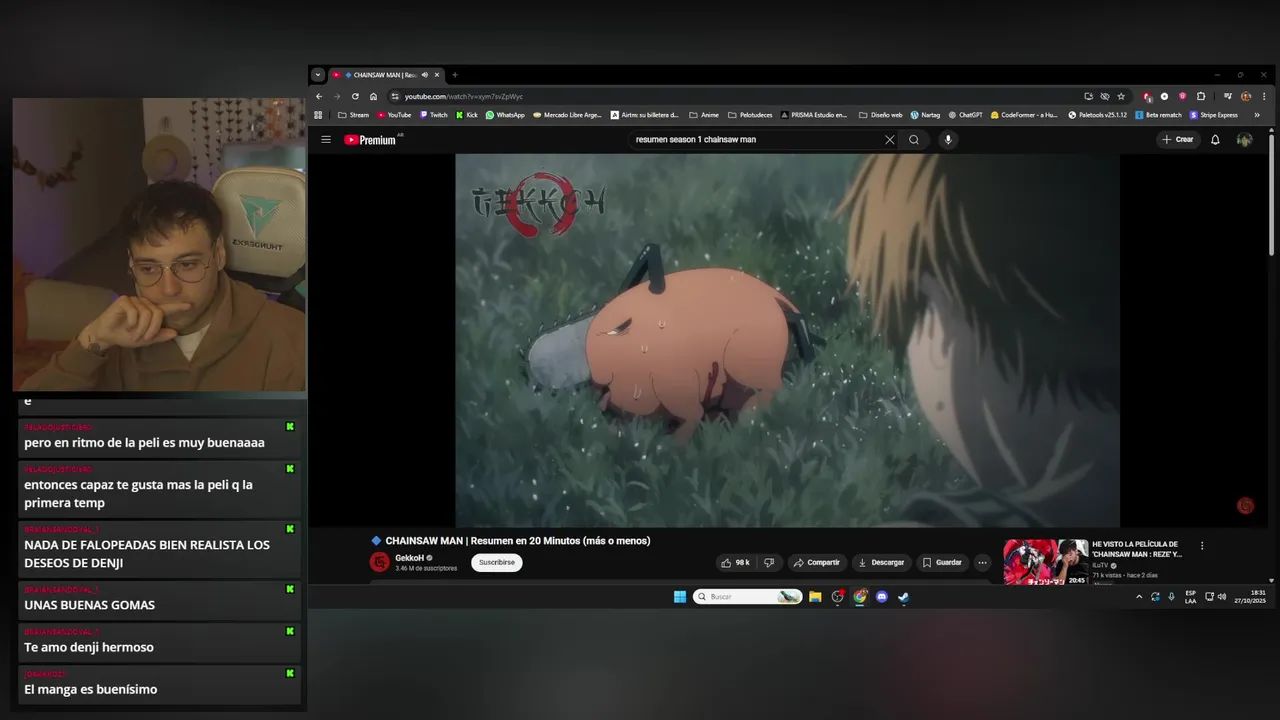Open File Explorer from the taskbar
Screen dimensions: 1280x720
click(x=815, y=597)
